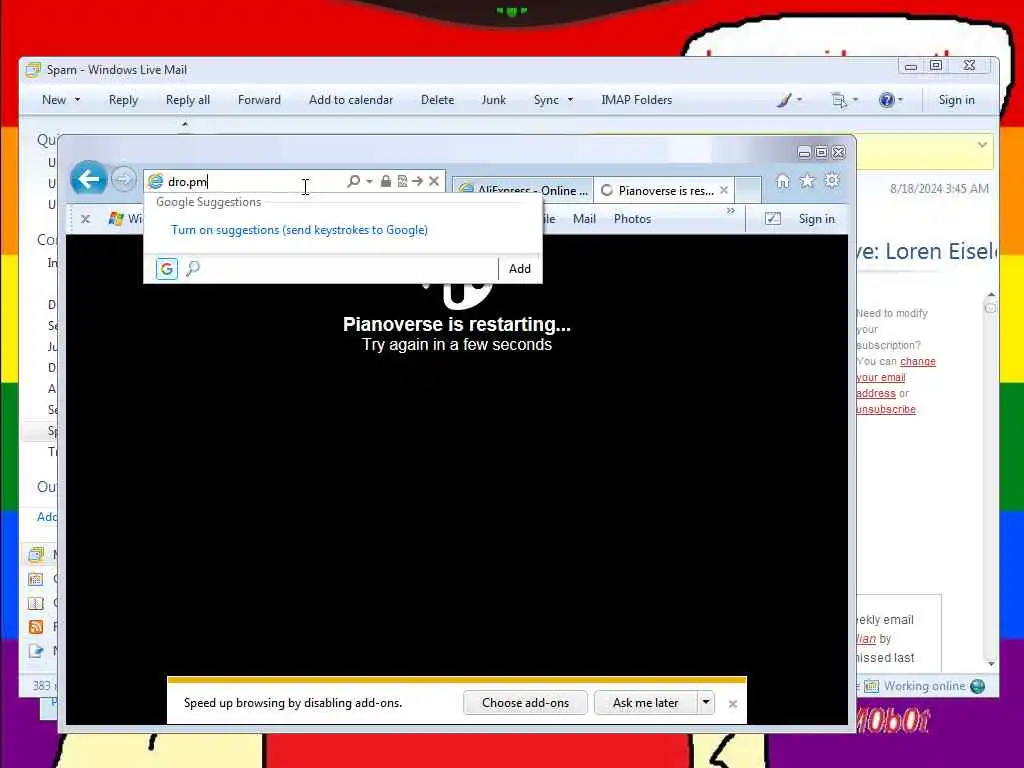Image resolution: width=1024 pixels, height=768 pixels.
Task: Open the paintbrush colorizer icon in Live Mail
Action: pyautogui.click(x=784, y=100)
